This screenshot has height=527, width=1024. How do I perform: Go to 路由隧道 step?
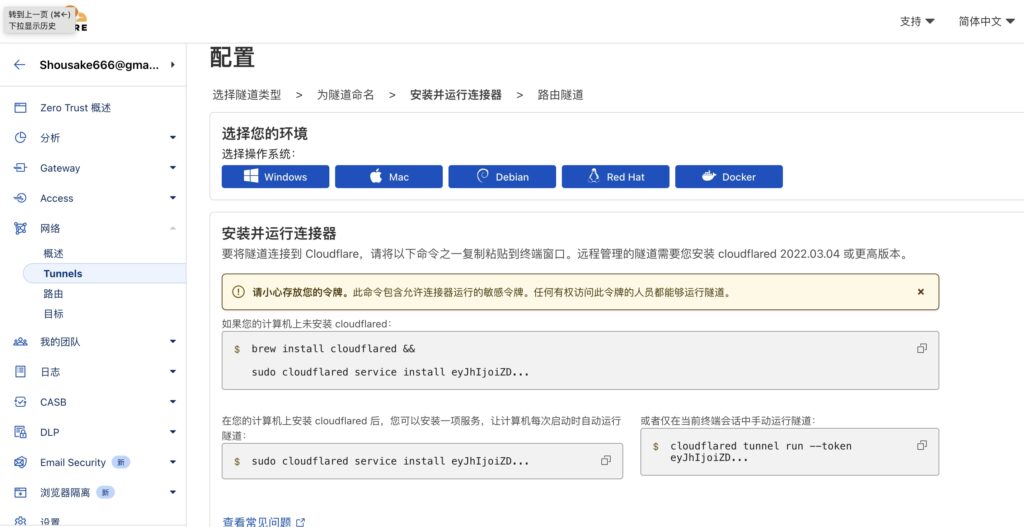tap(560, 95)
